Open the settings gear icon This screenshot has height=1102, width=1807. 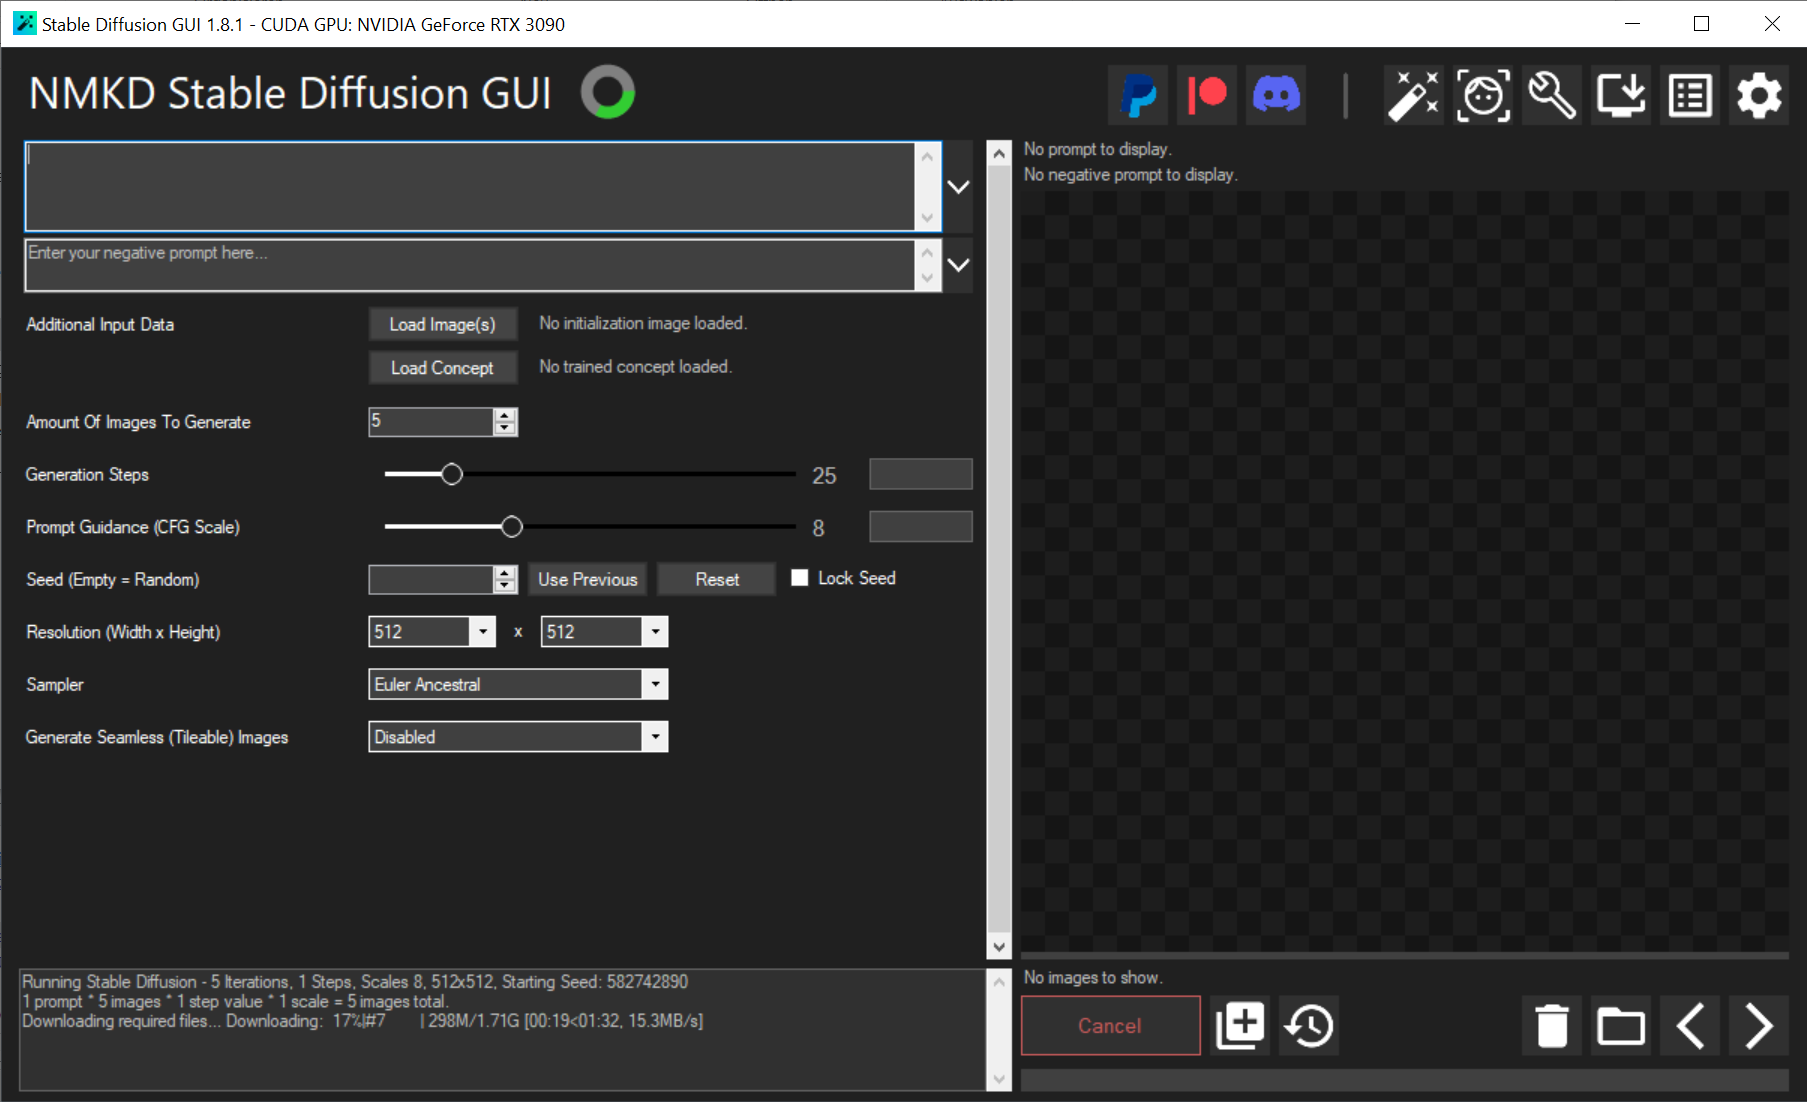click(x=1759, y=96)
